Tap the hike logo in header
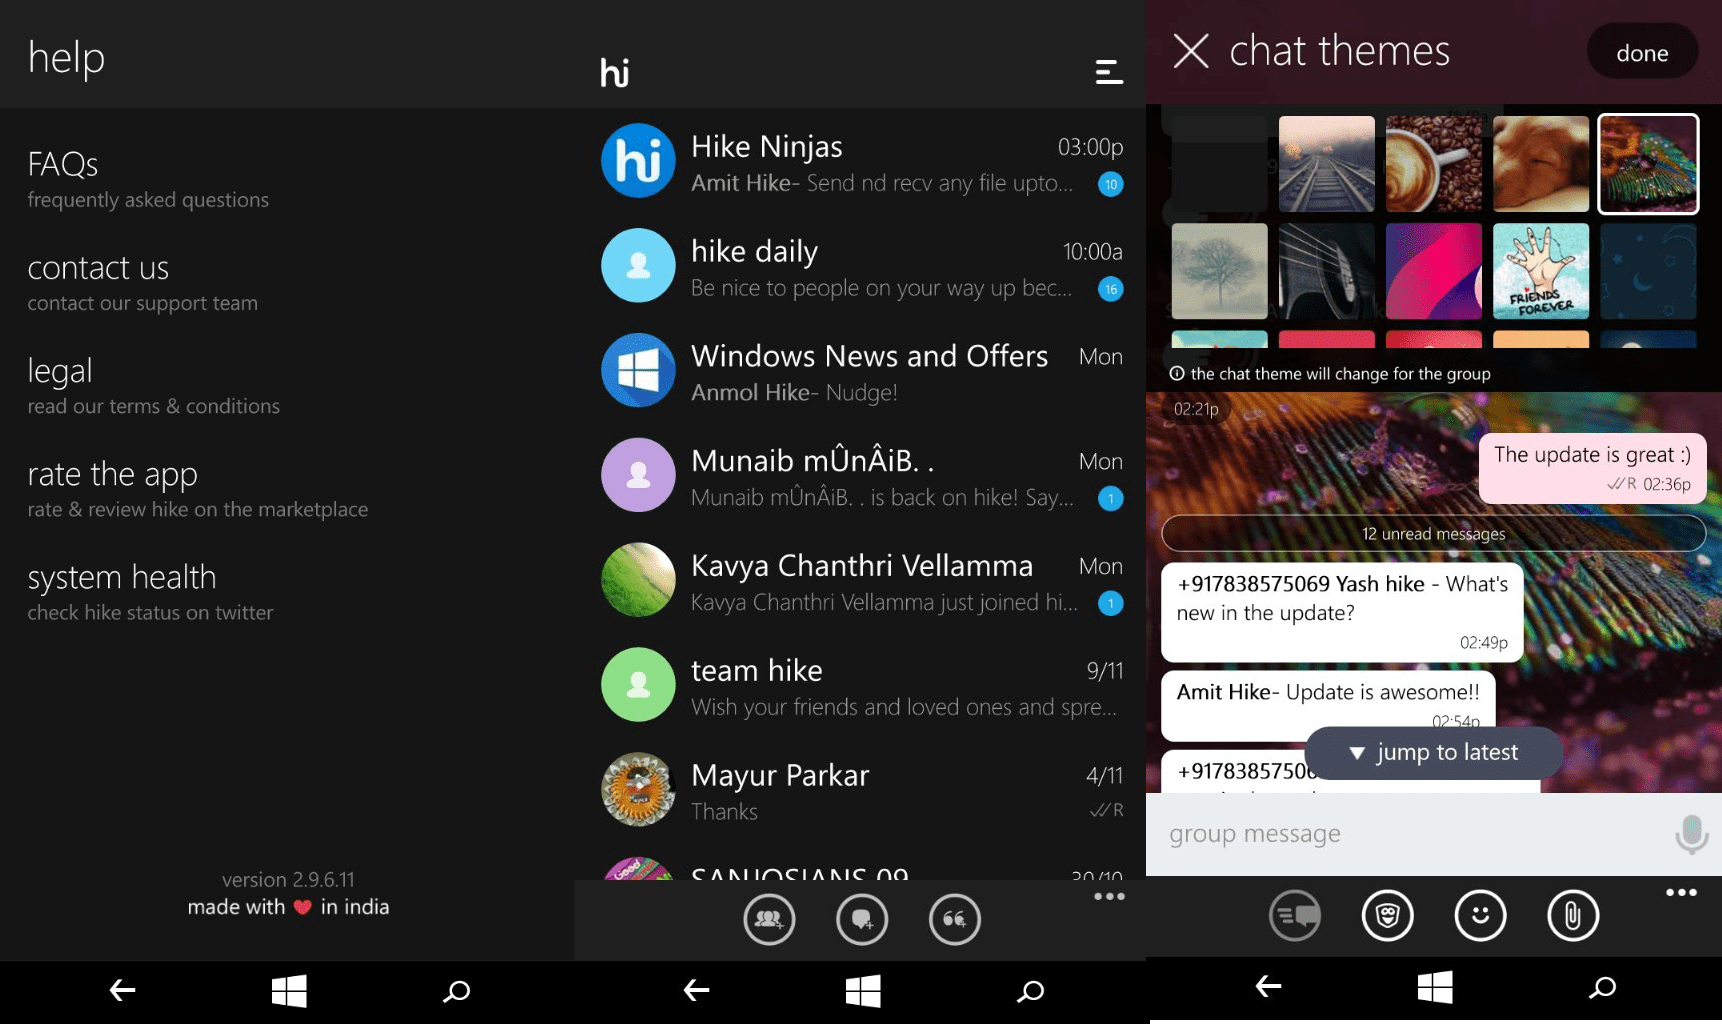1722x1024 pixels. 615,72
